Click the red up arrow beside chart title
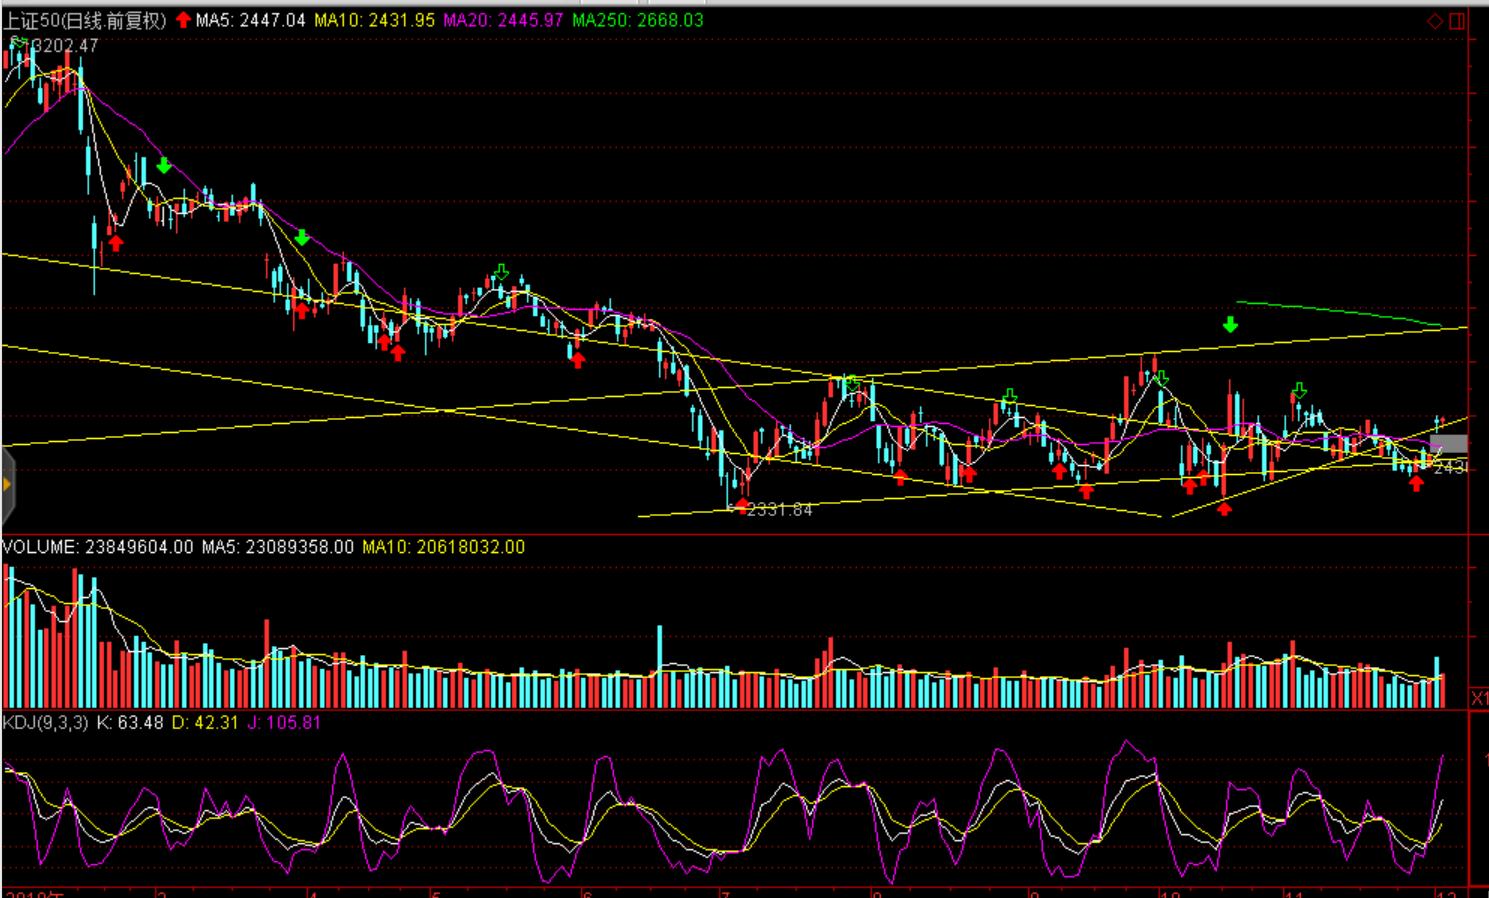 click(183, 20)
